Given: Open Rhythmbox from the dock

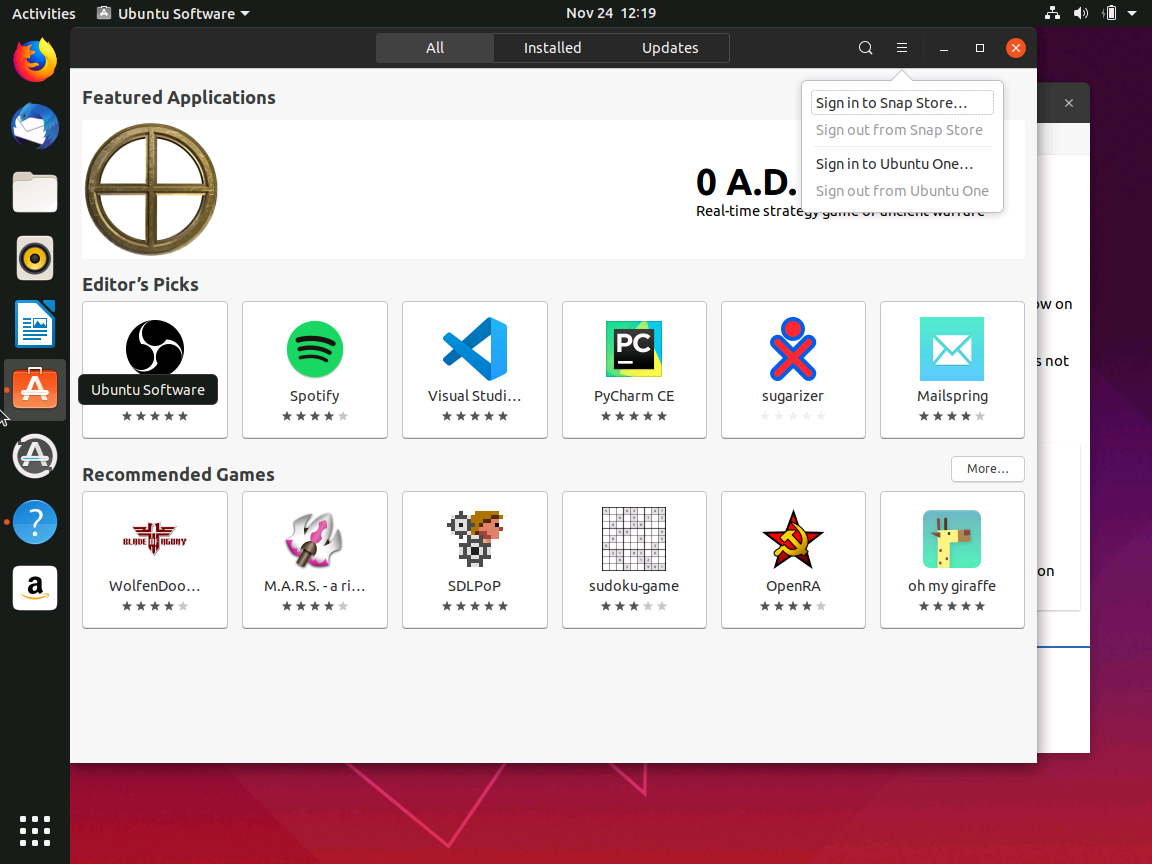Looking at the screenshot, I should click(x=35, y=258).
